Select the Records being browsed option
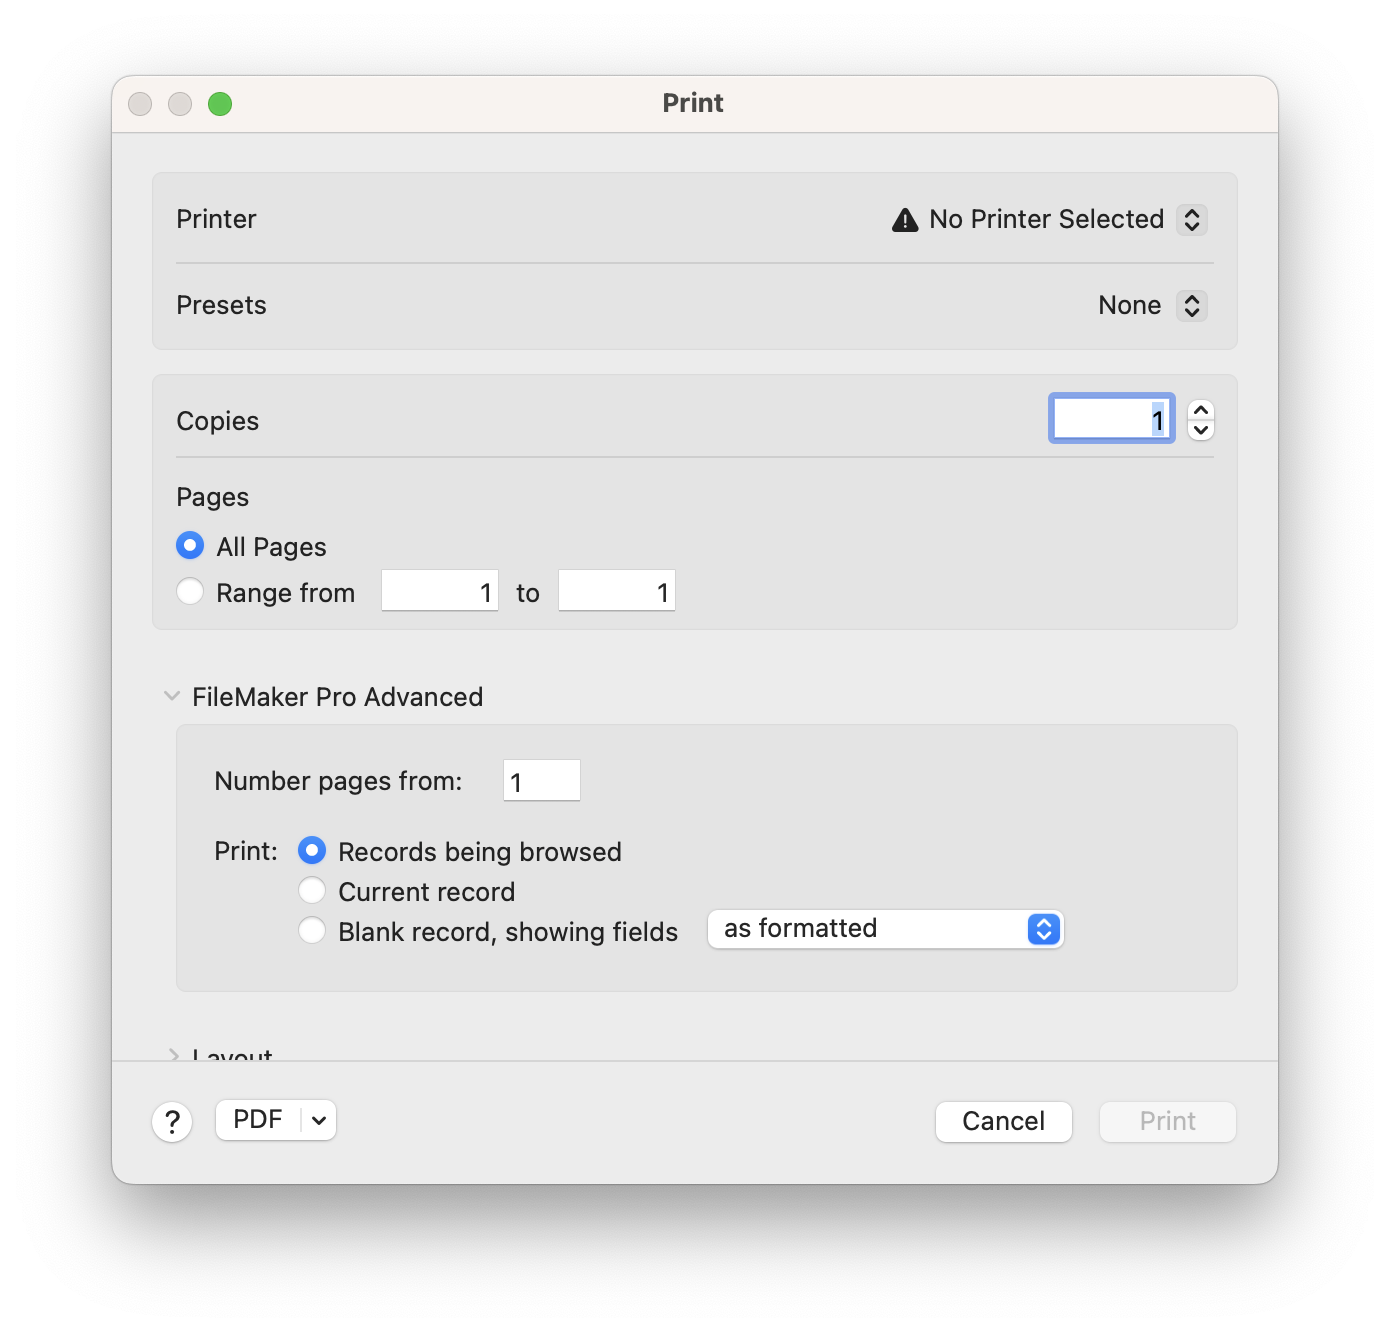The height and width of the screenshot is (1332, 1390). click(x=312, y=850)
